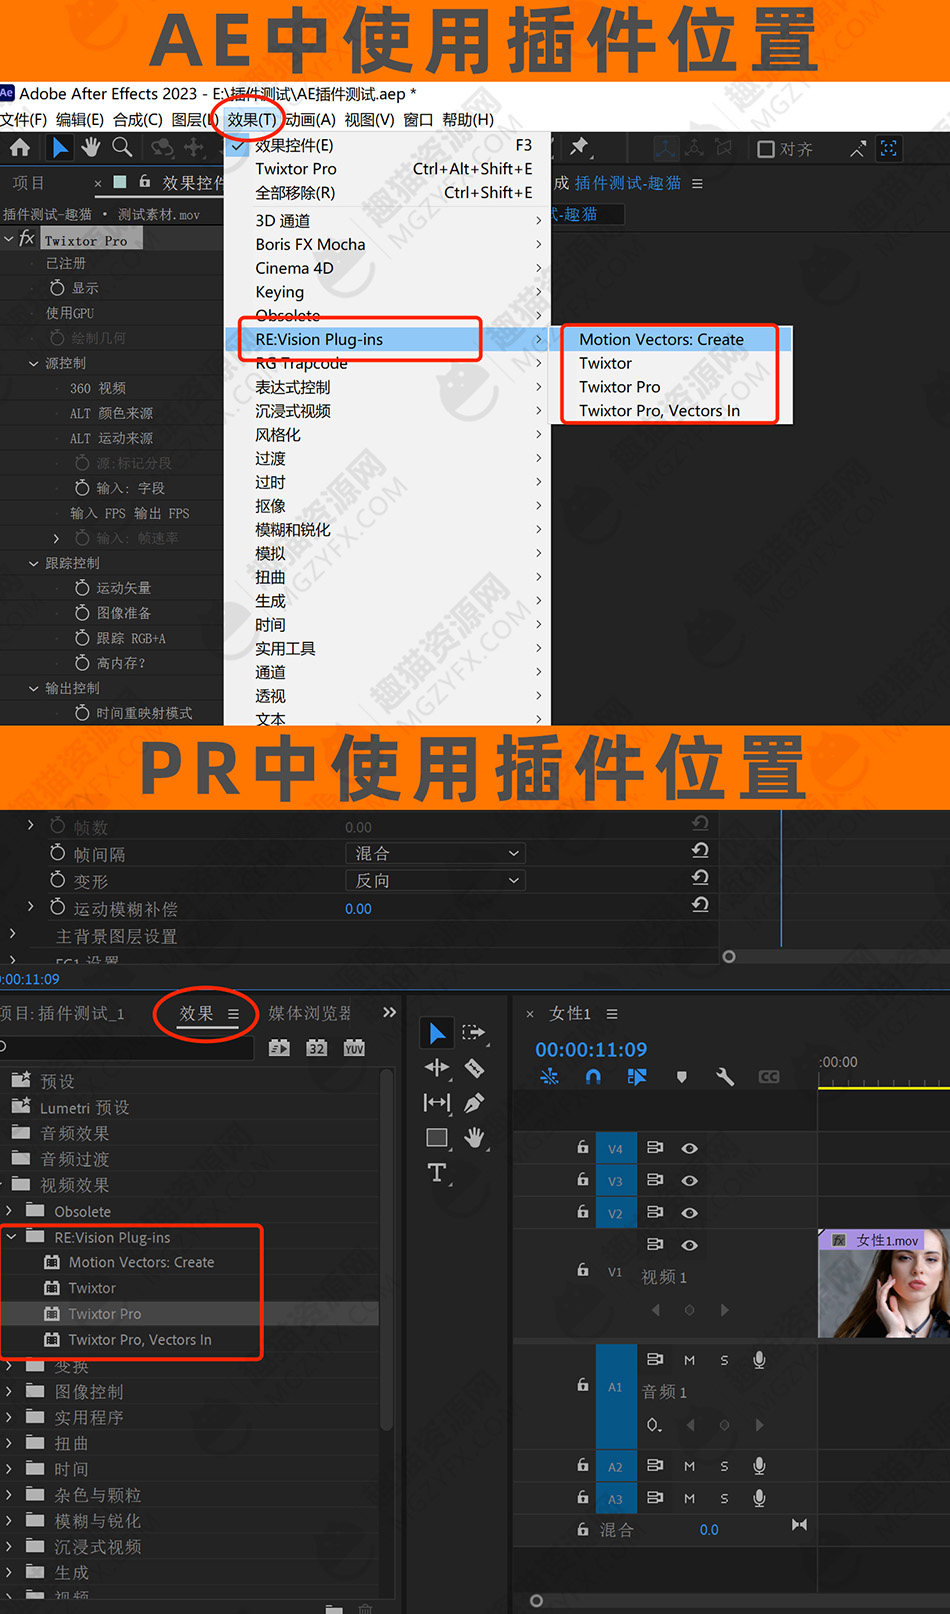Expand the 图像控制 effects folder
Screen dimensions: 950x1614
click(x=10, y=1391)
